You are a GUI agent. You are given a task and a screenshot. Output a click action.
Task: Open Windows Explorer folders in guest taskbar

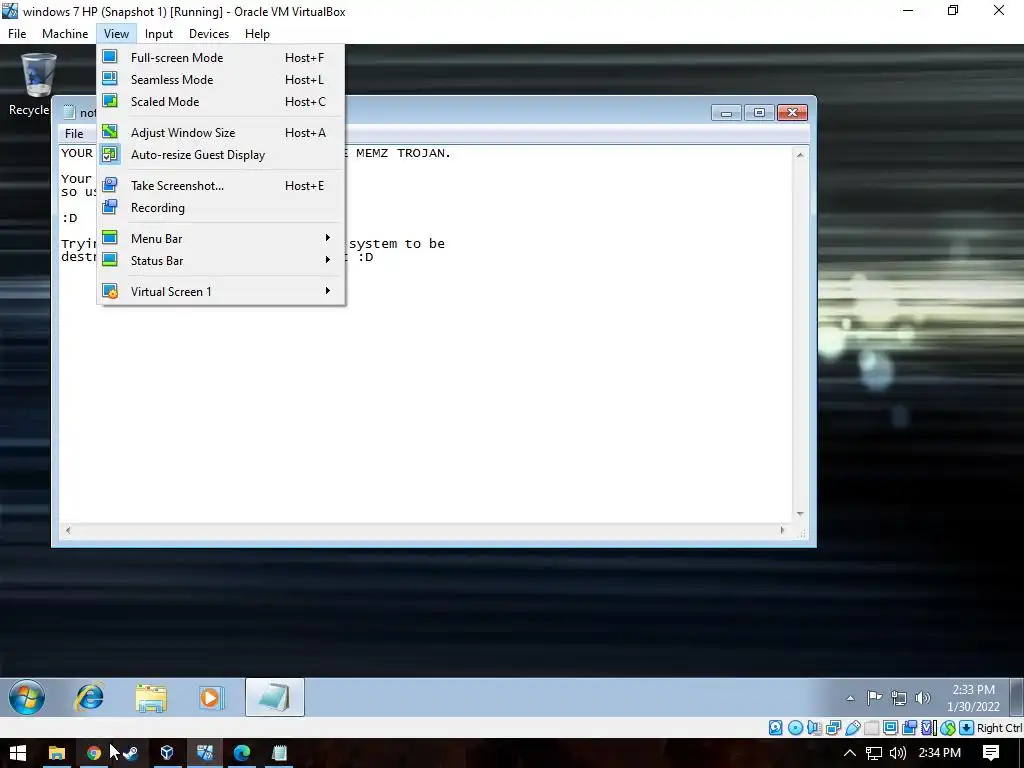click(x=151, y=697)
